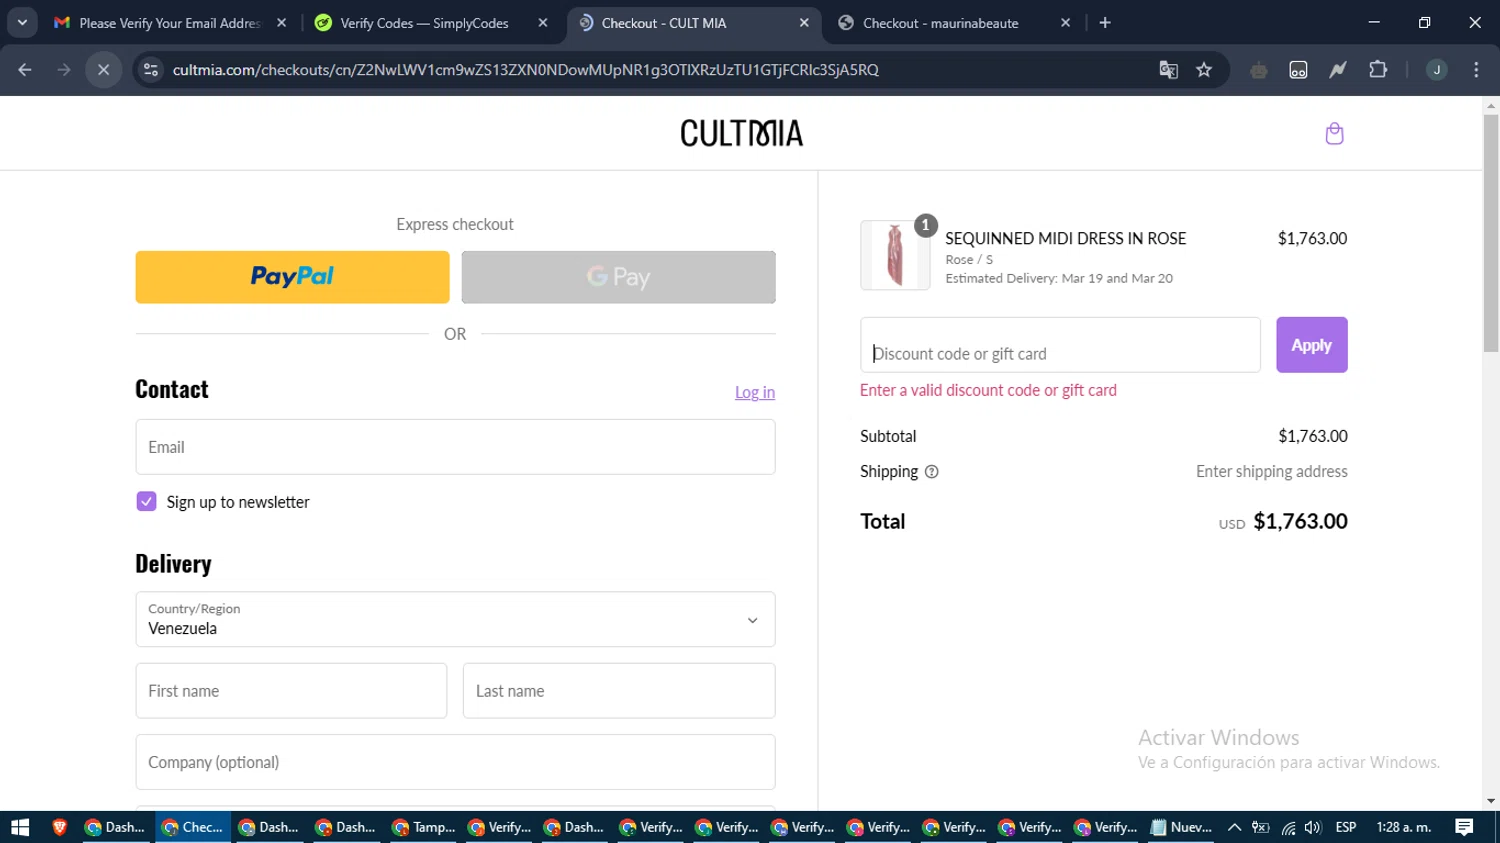The height and width of the screenshot is (843, 1500).
Task: Focus the Company (optional) field
Action: (455, 762)
